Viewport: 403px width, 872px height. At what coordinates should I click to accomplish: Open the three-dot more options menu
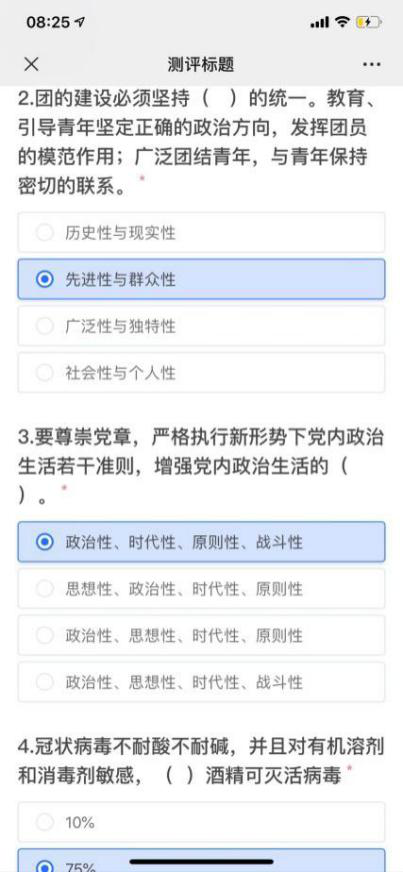[371, 65]
